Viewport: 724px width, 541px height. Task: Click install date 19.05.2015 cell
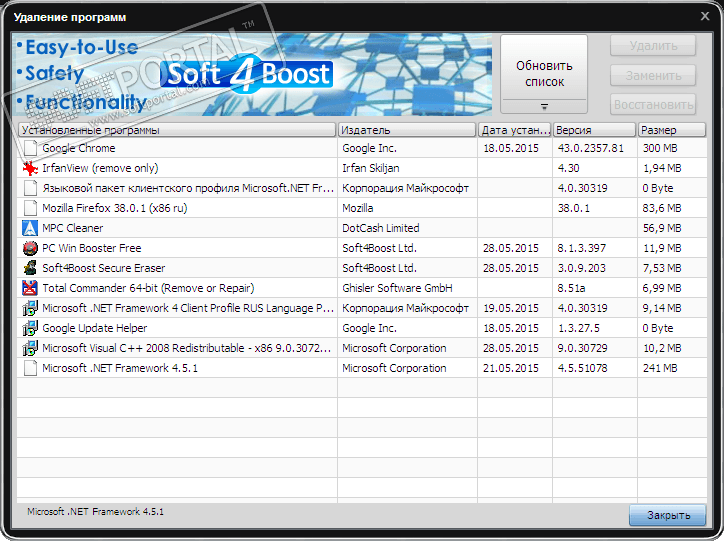pos(511,308)
